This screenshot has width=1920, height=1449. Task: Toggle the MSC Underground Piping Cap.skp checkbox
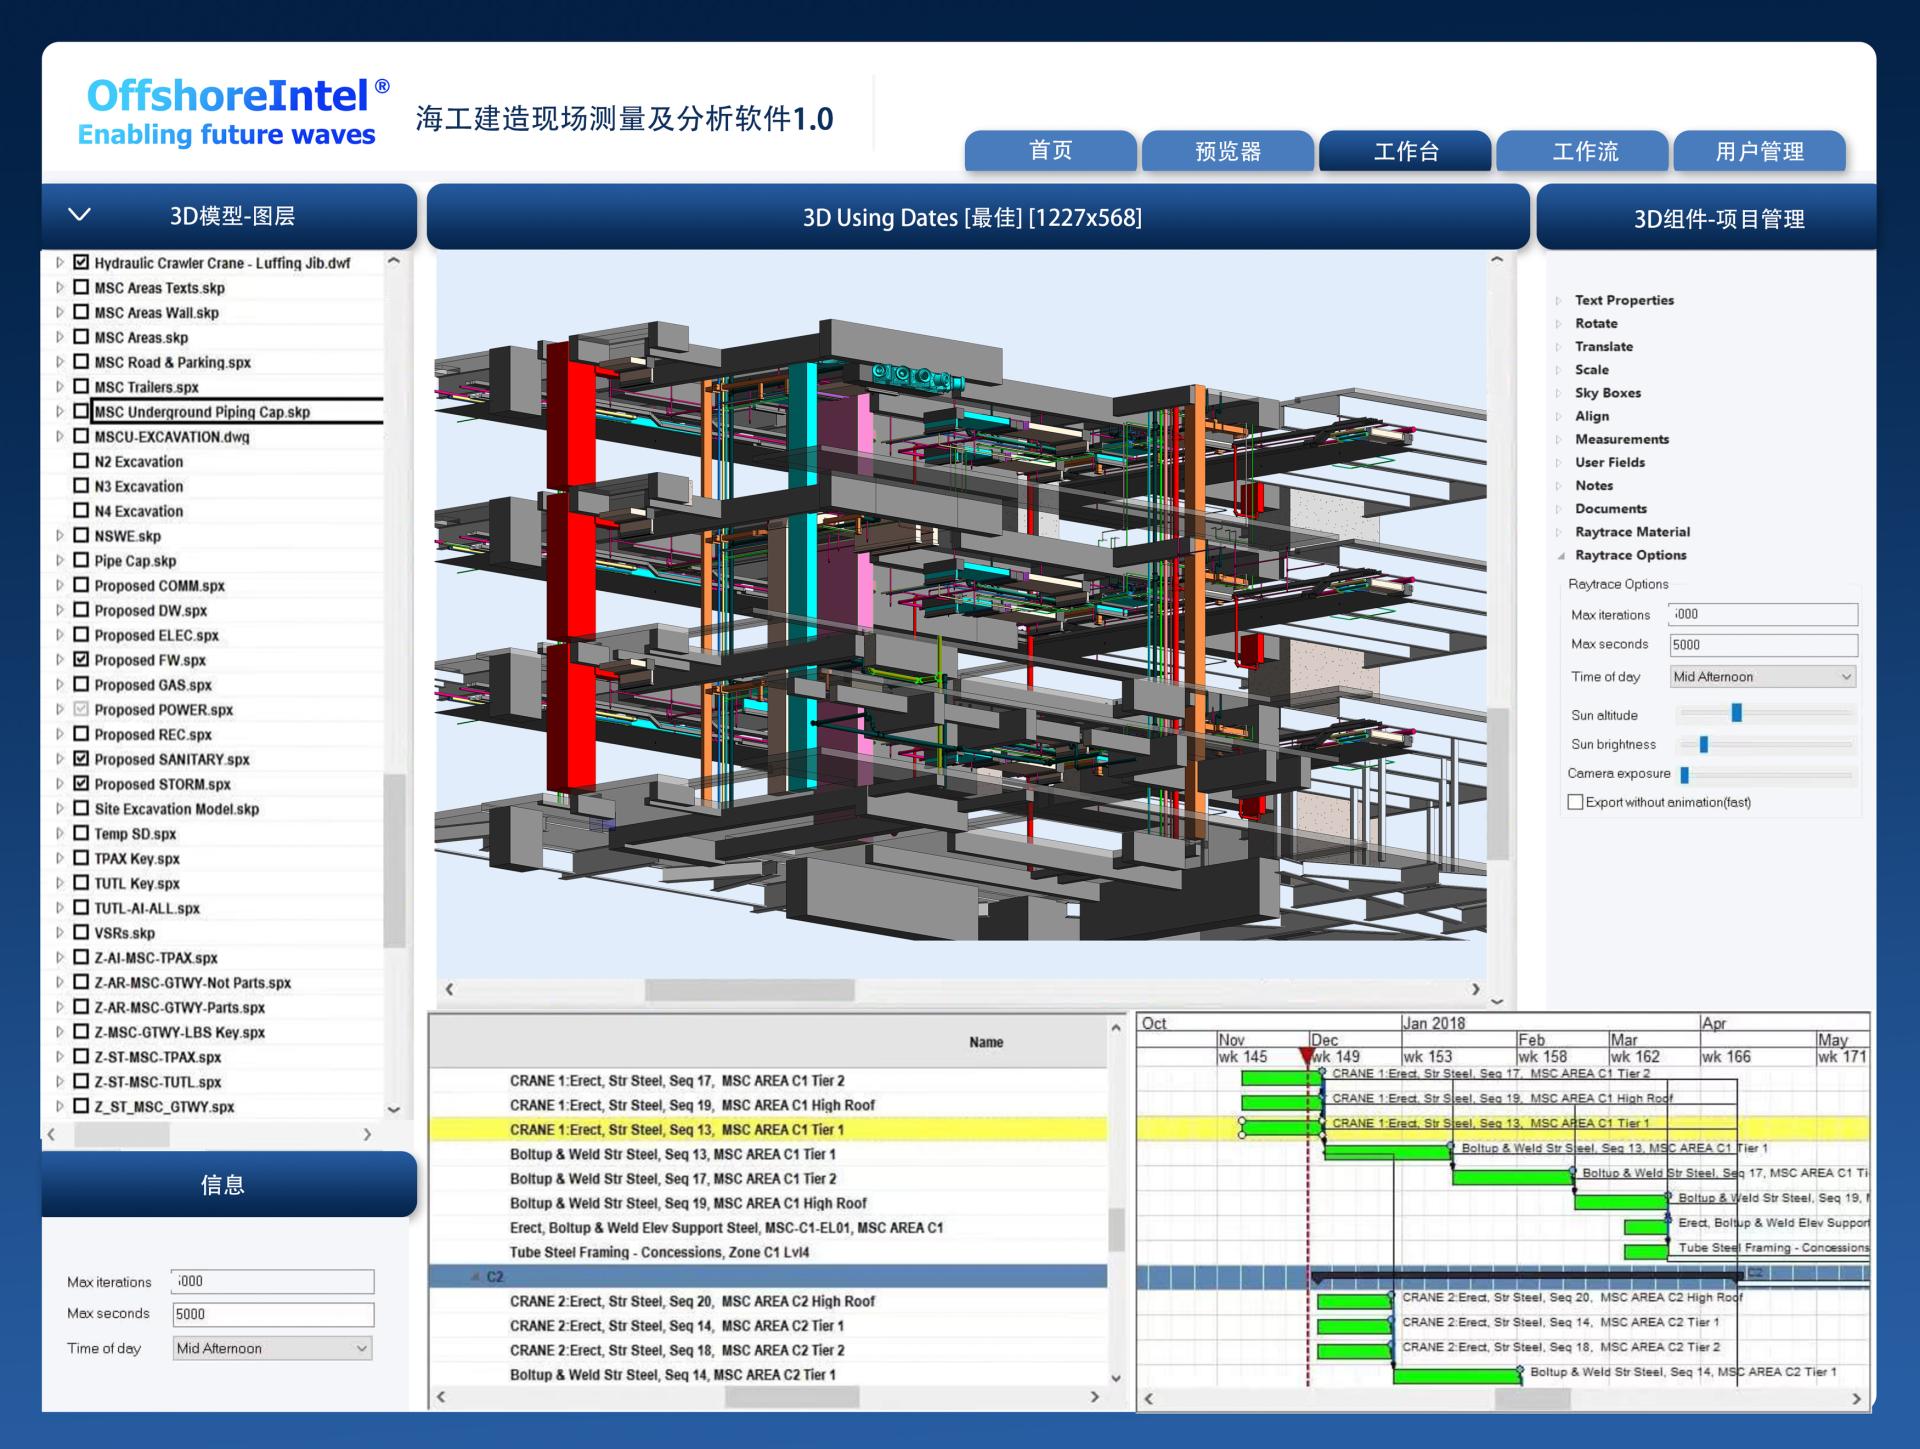[x=82, y=411]
